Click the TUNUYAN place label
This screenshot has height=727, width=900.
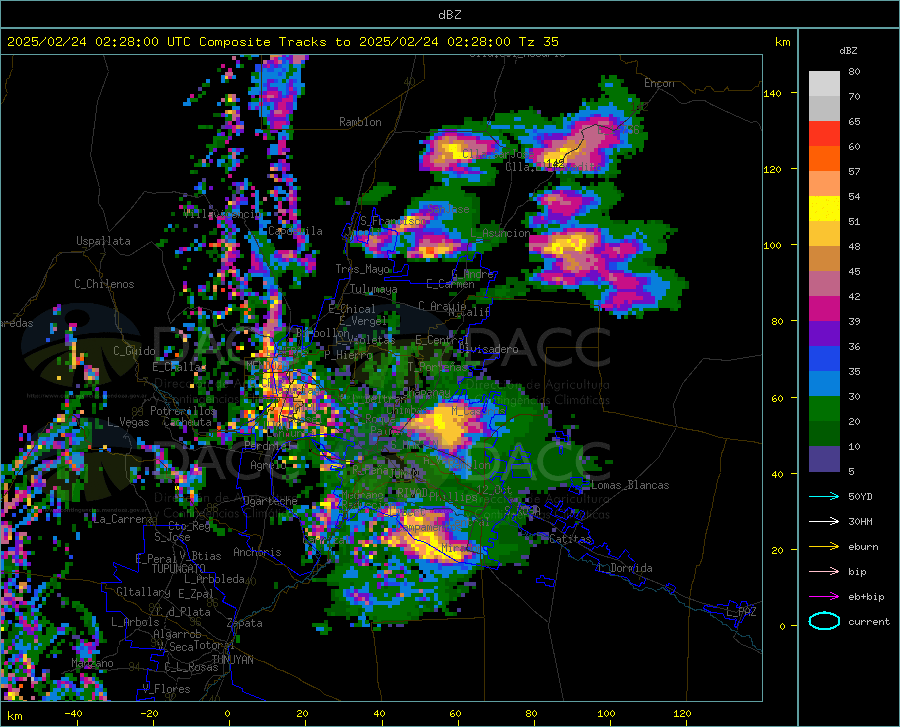pos(232,660)
